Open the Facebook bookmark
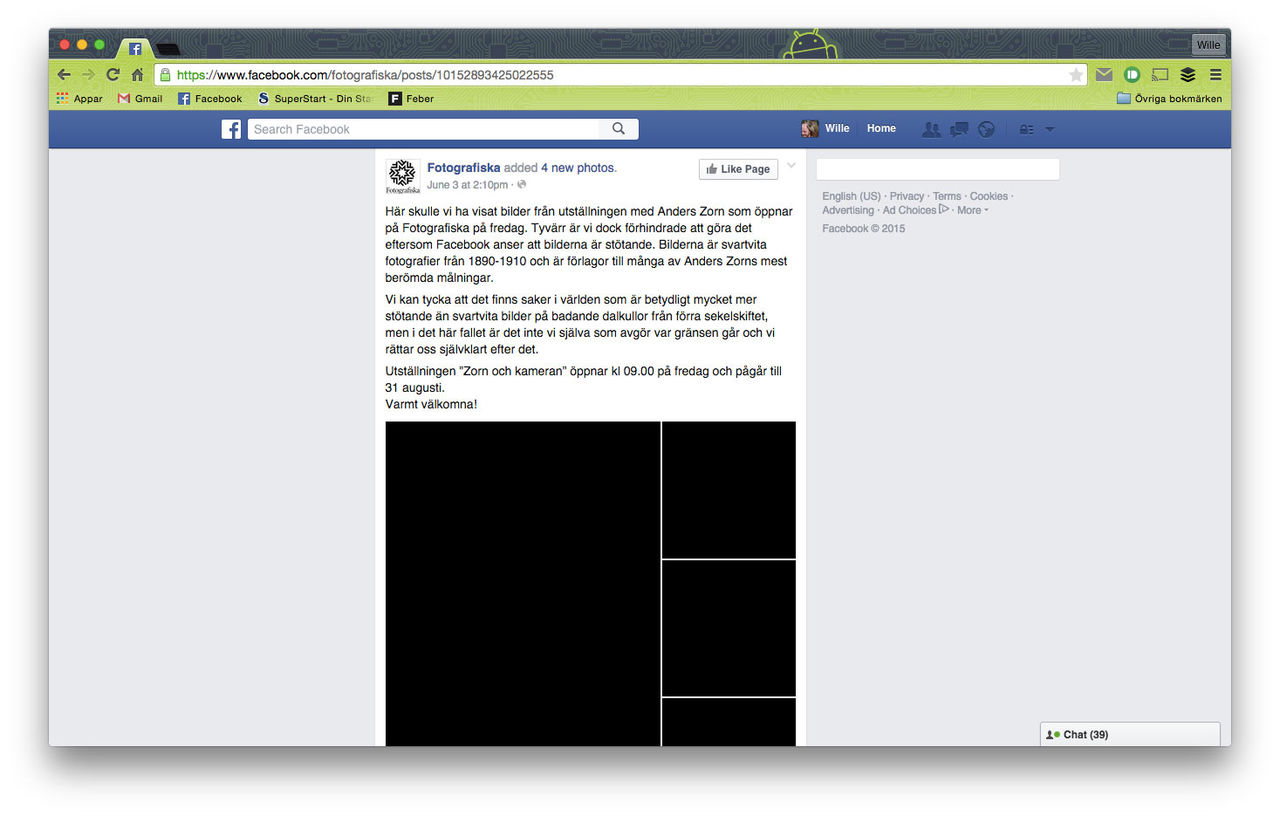Image resolution: width=1280 pixels, height=816 pixels. pos(210,99)
